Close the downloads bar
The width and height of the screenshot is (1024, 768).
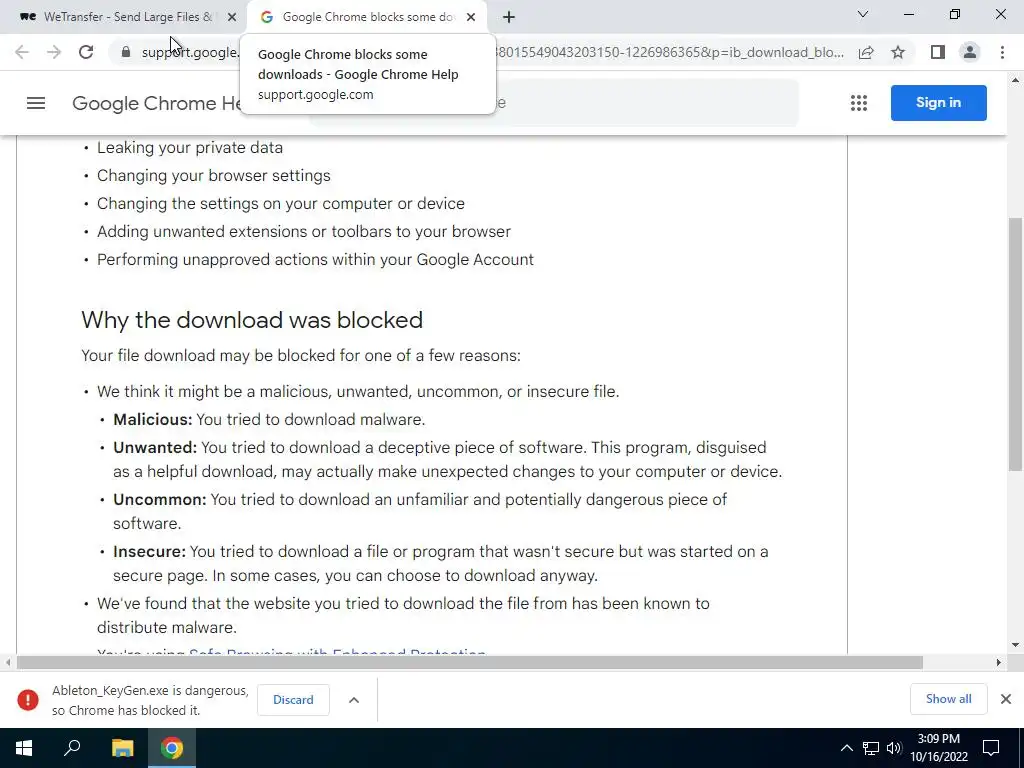point(1006,699)
